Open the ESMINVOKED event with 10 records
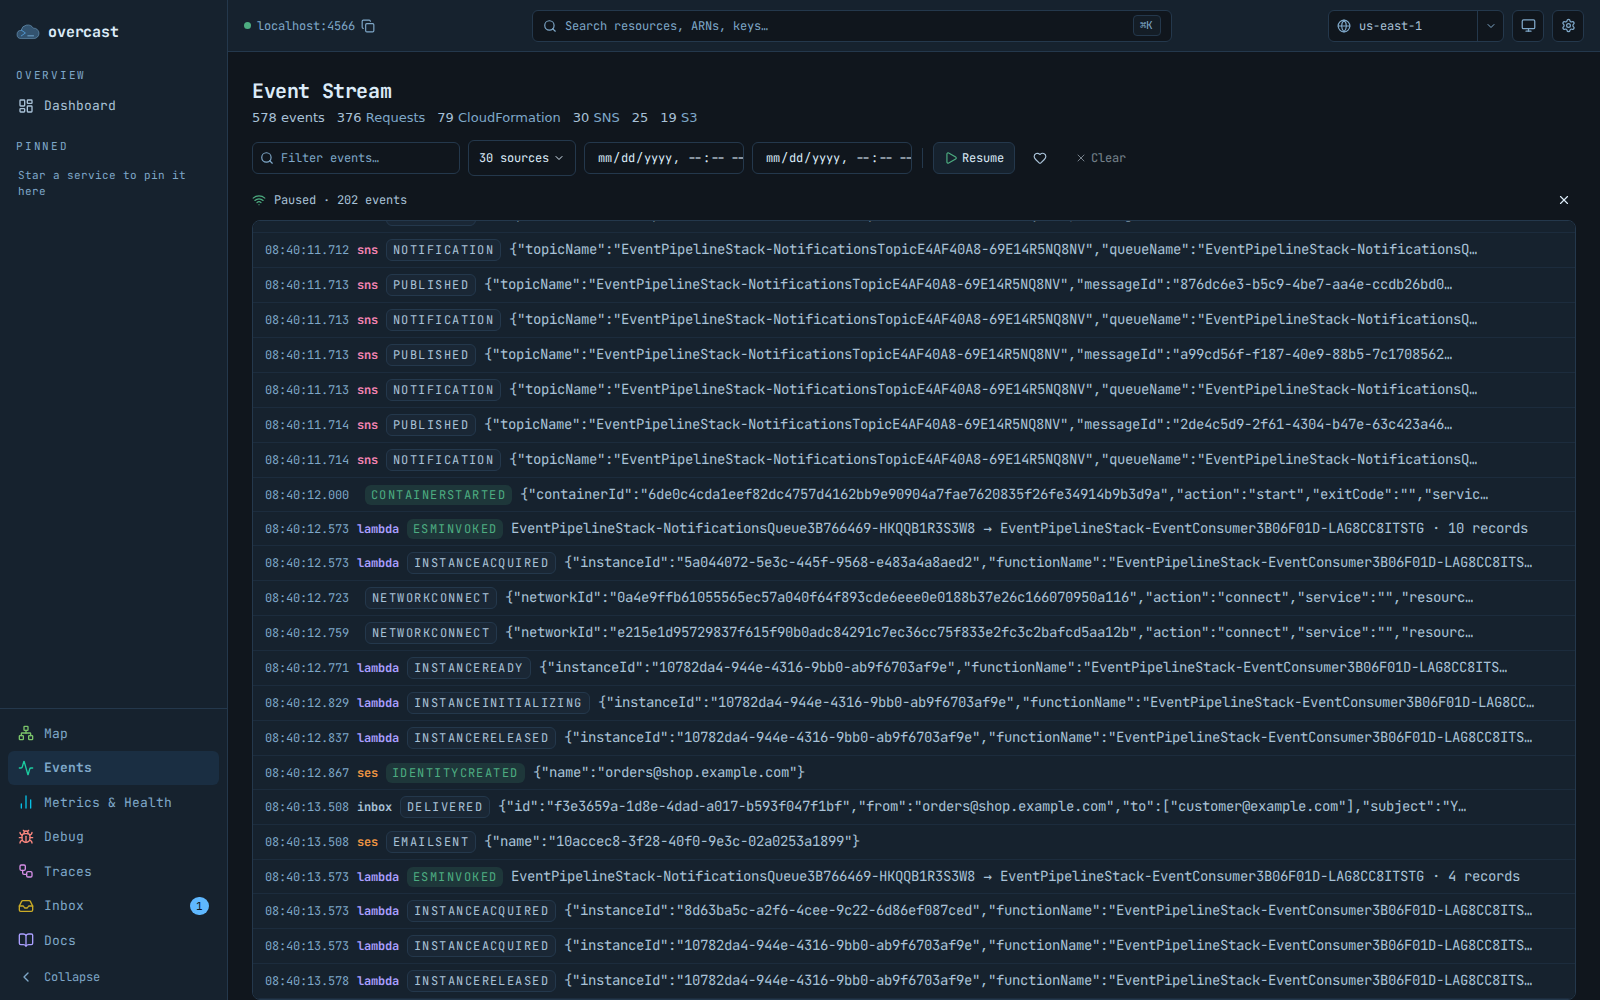Viewport: 1600px width, 1000px height. [x=913, y=529]
